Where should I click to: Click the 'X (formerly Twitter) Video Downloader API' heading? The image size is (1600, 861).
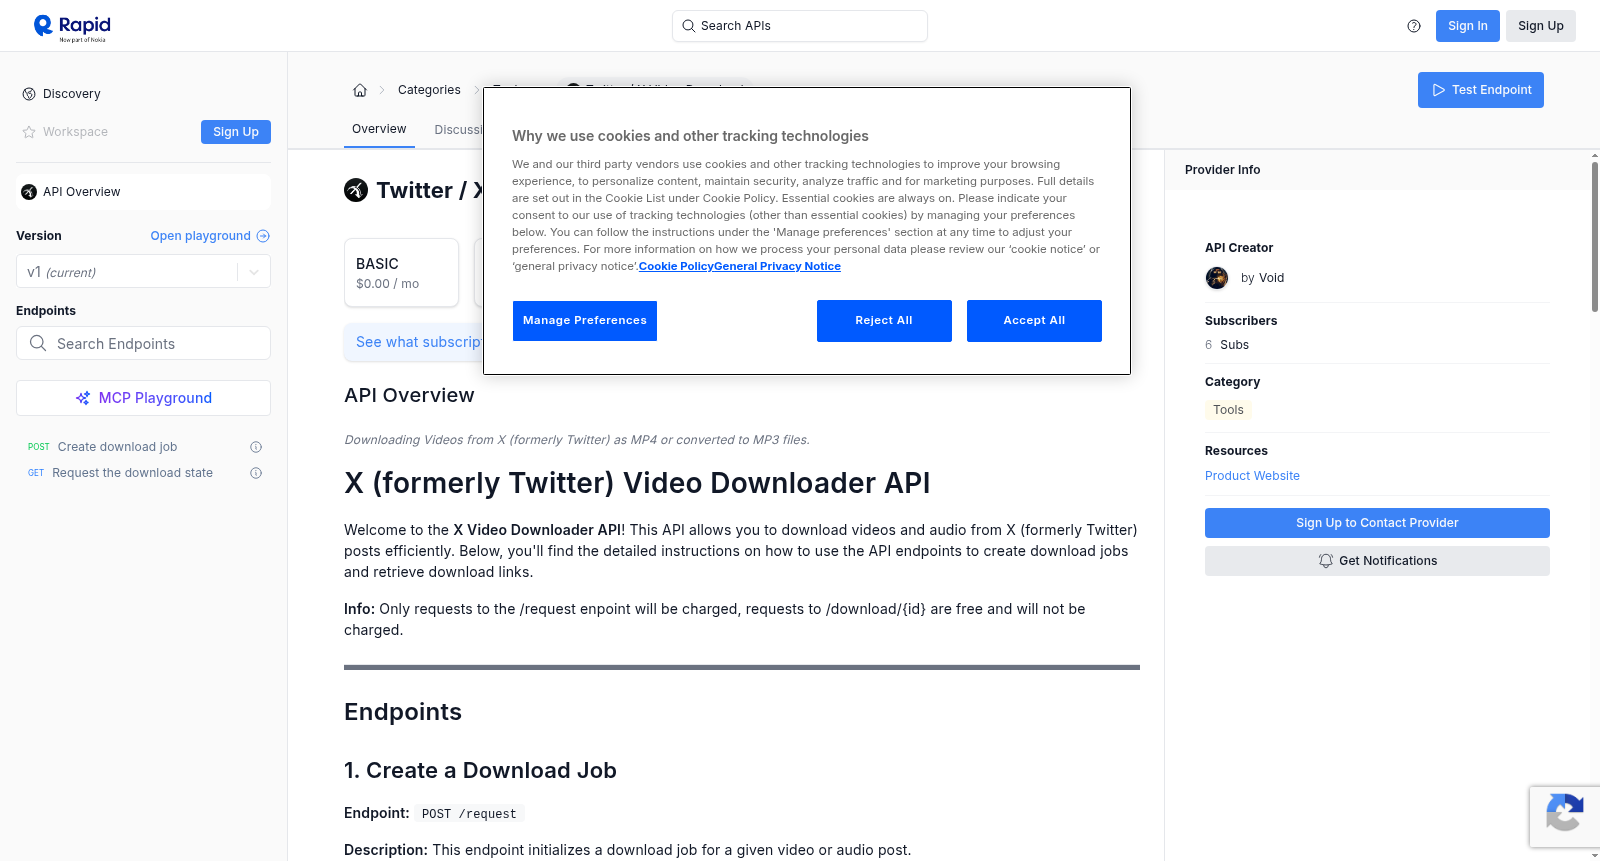pyautogui.click(x=637, y=483)
